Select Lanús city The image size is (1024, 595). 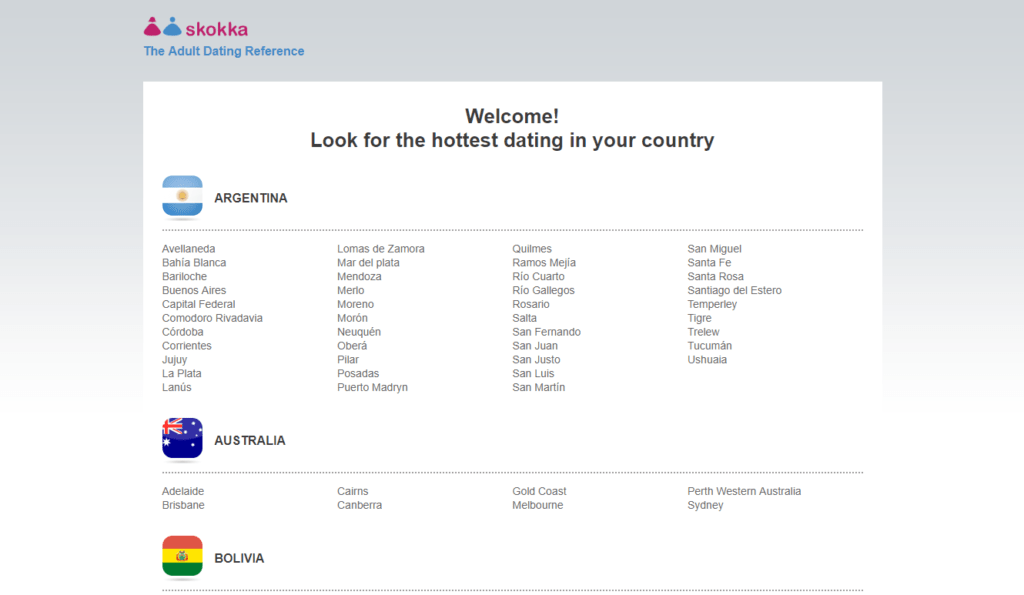[x=177, y=387]
